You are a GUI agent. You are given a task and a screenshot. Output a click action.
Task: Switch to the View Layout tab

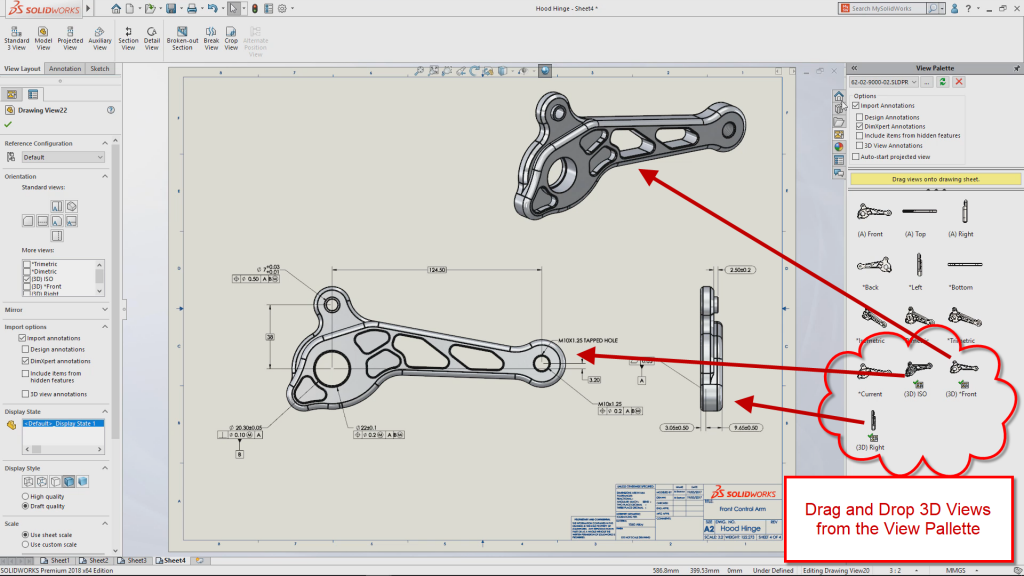22,69
